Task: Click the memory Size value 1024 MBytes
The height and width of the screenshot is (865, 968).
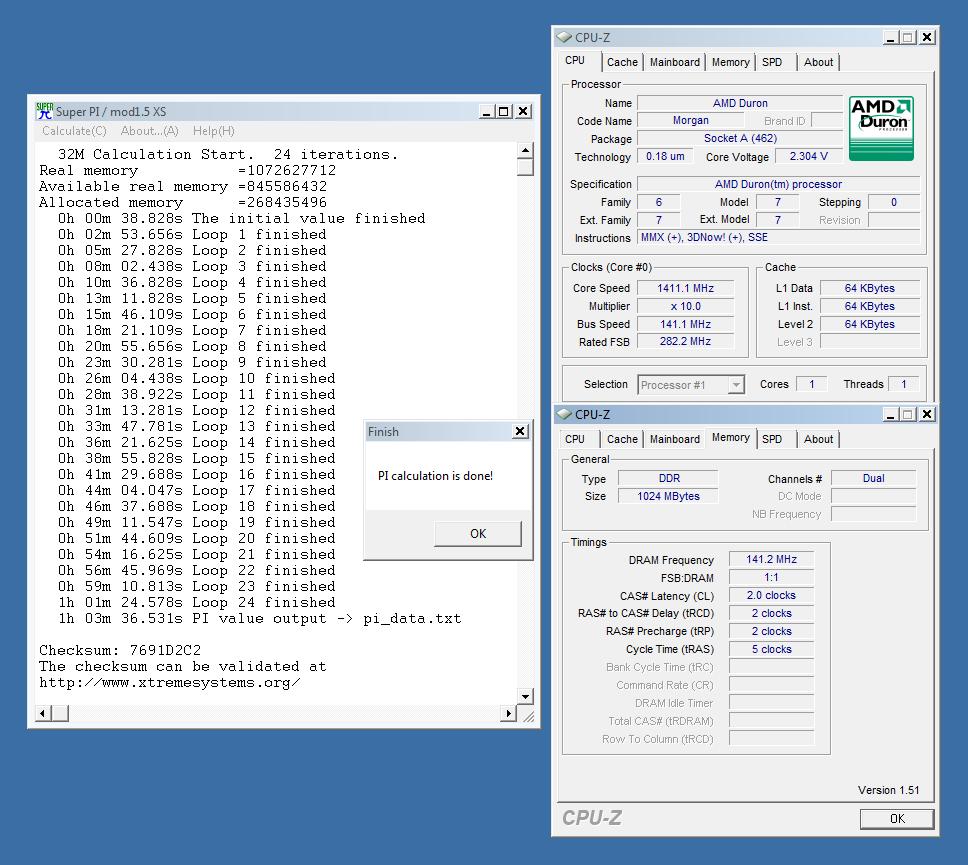Action: [x=668, y=496]
